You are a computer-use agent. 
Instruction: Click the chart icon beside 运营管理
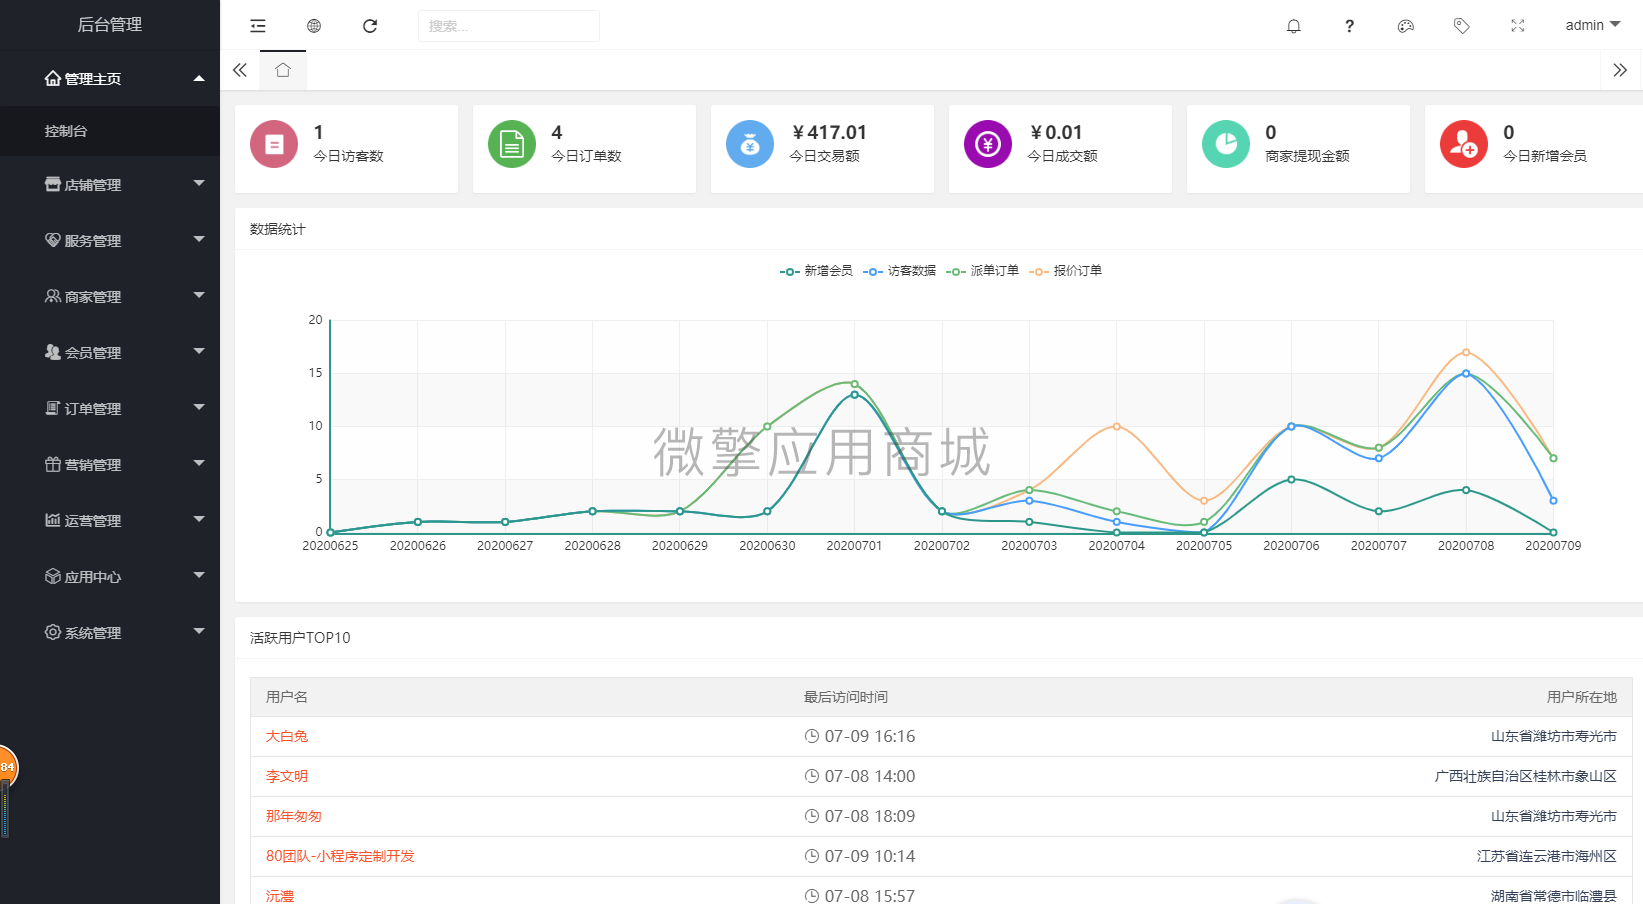[x=53, y=520]
